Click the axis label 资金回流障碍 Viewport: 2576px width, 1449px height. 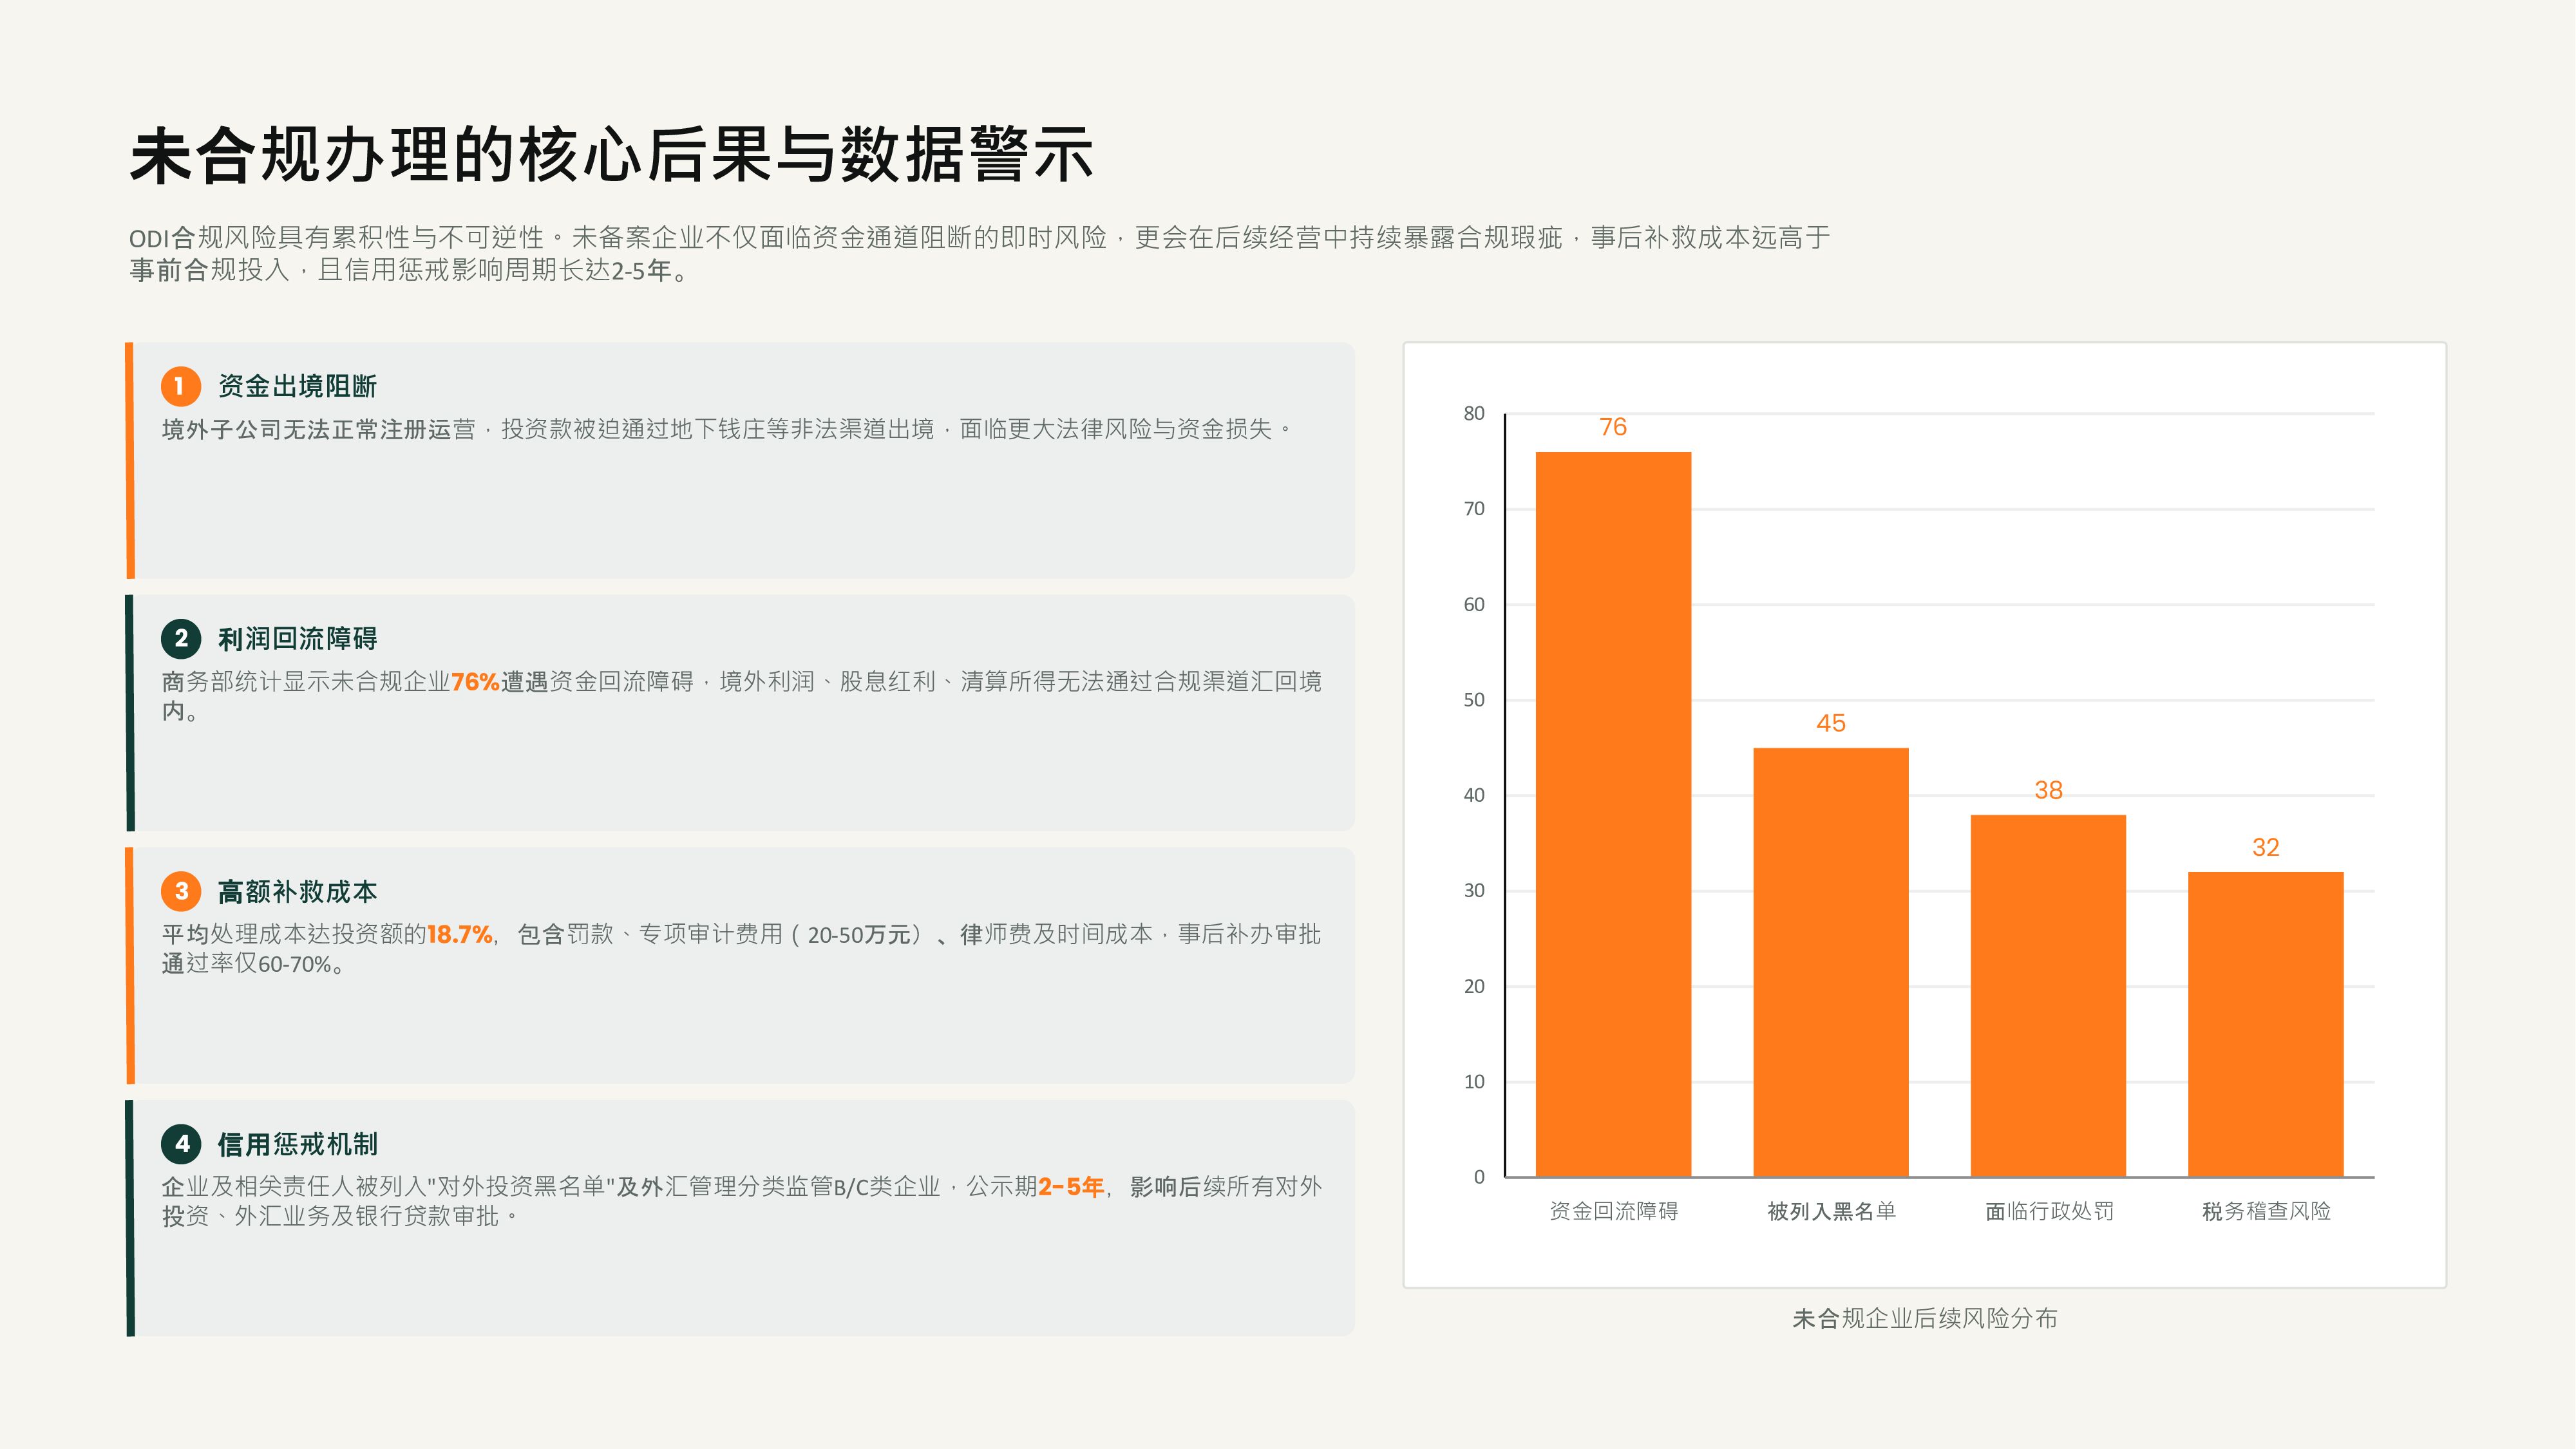tap(1613, 1211)
